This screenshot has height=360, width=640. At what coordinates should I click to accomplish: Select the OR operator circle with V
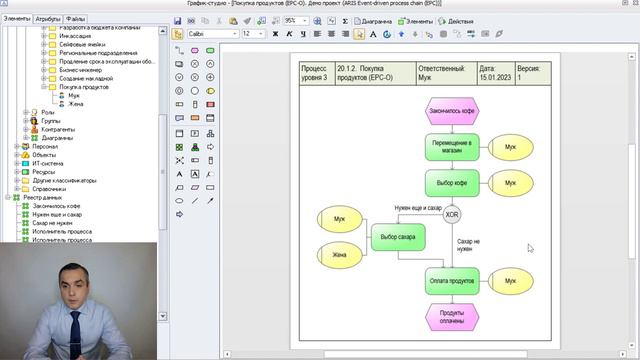tap(180, 77)
